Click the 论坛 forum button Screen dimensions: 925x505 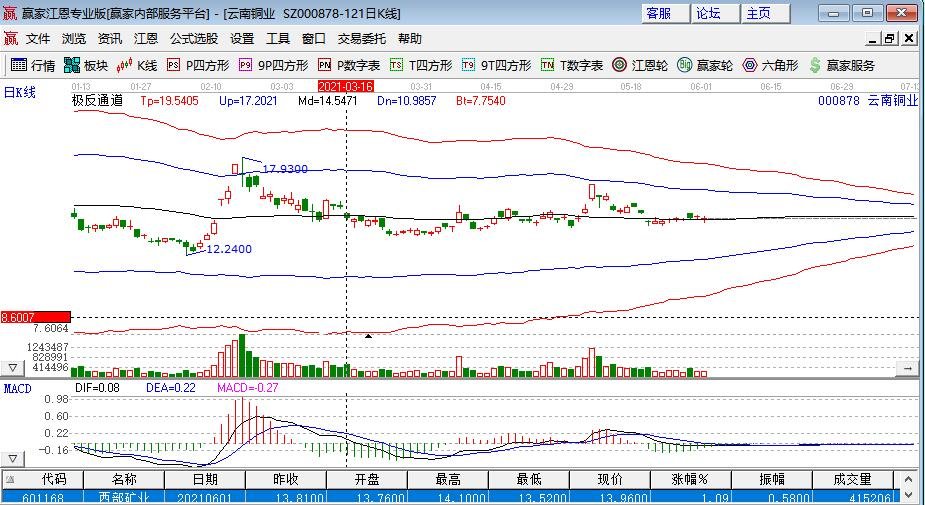point(715,14)
